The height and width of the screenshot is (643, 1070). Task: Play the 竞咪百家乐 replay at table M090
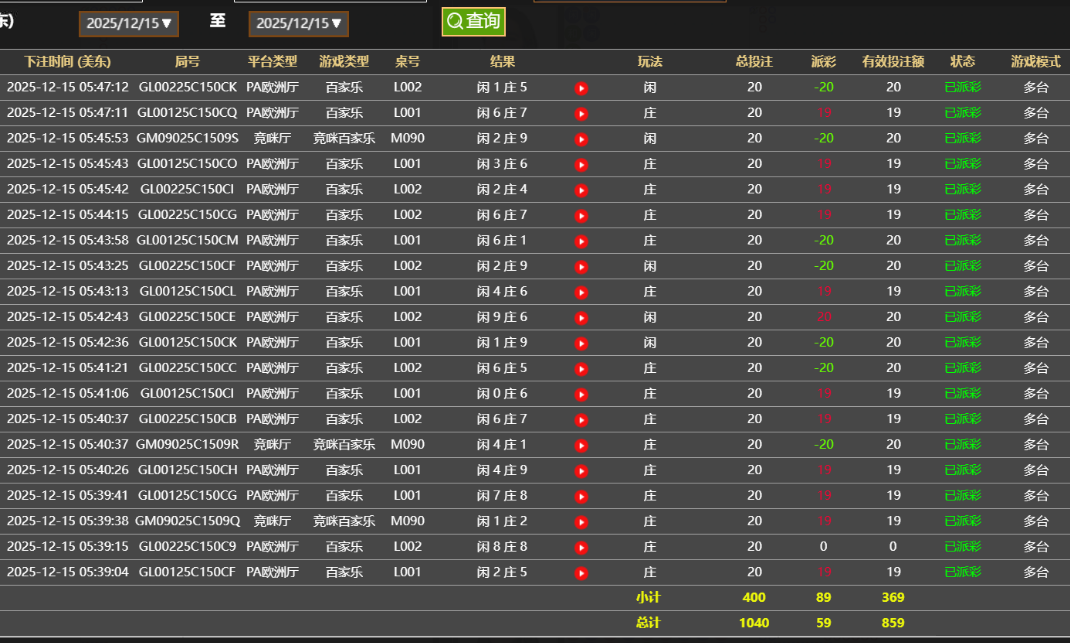[x=581, y=138]
